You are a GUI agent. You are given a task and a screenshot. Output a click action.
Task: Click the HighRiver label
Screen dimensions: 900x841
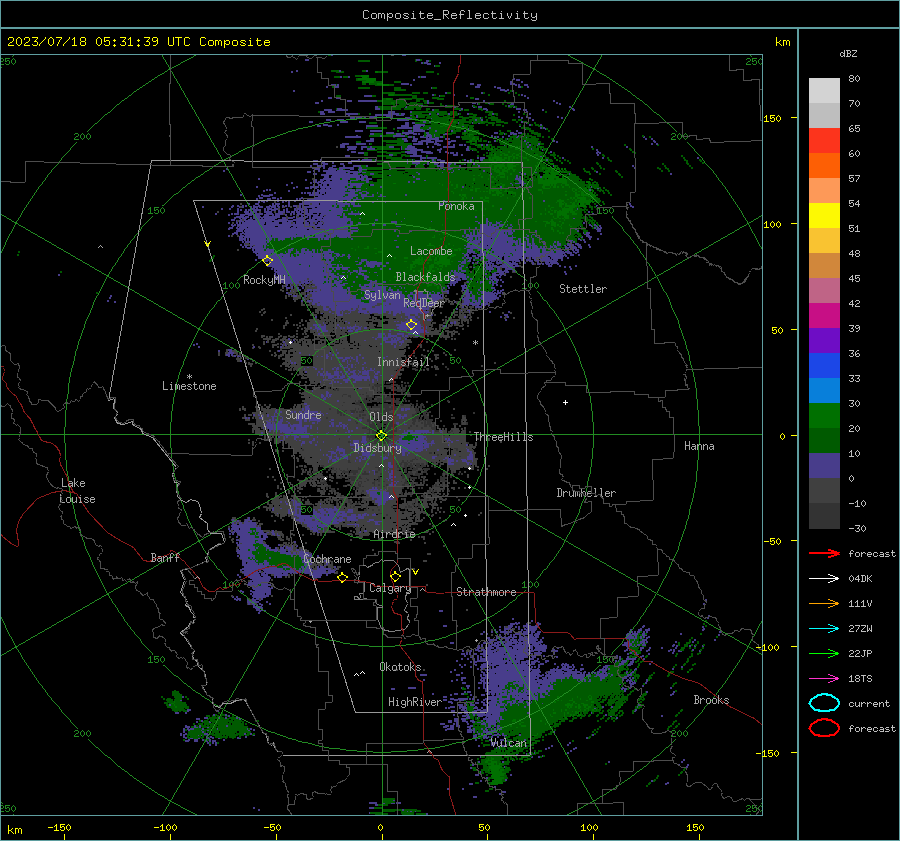pyautogui.click(x=415, y=702)
